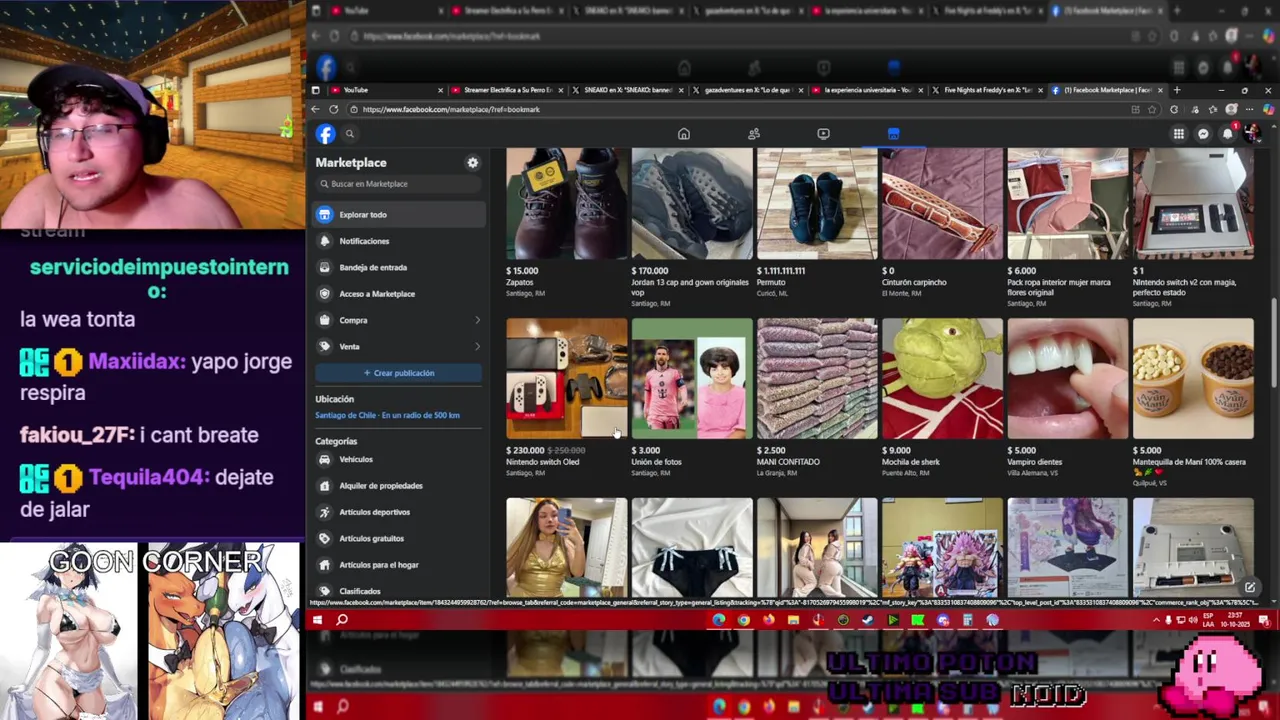Open Marketplace settings gear
The height and width of the screenshot is (720, 1280).
pos(473,163)
